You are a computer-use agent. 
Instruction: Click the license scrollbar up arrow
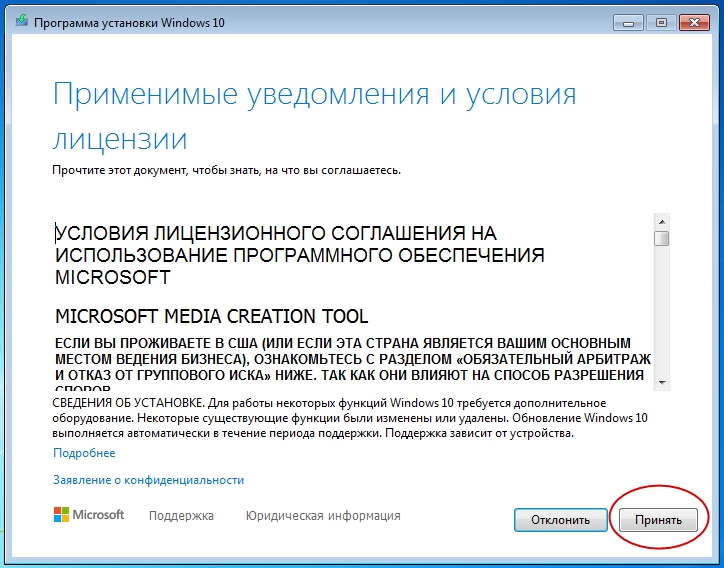pyautogui.click(x=662, y=222)
